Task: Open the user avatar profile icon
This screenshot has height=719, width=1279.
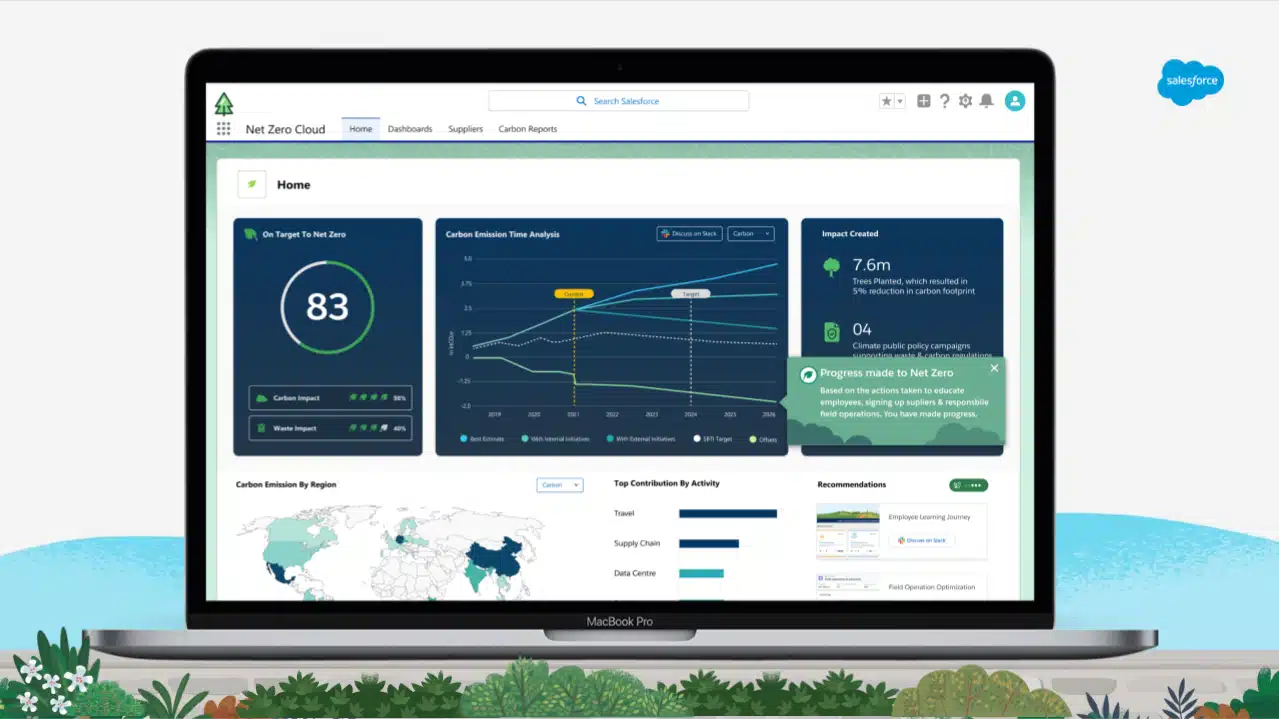Action: (1015, 100)
